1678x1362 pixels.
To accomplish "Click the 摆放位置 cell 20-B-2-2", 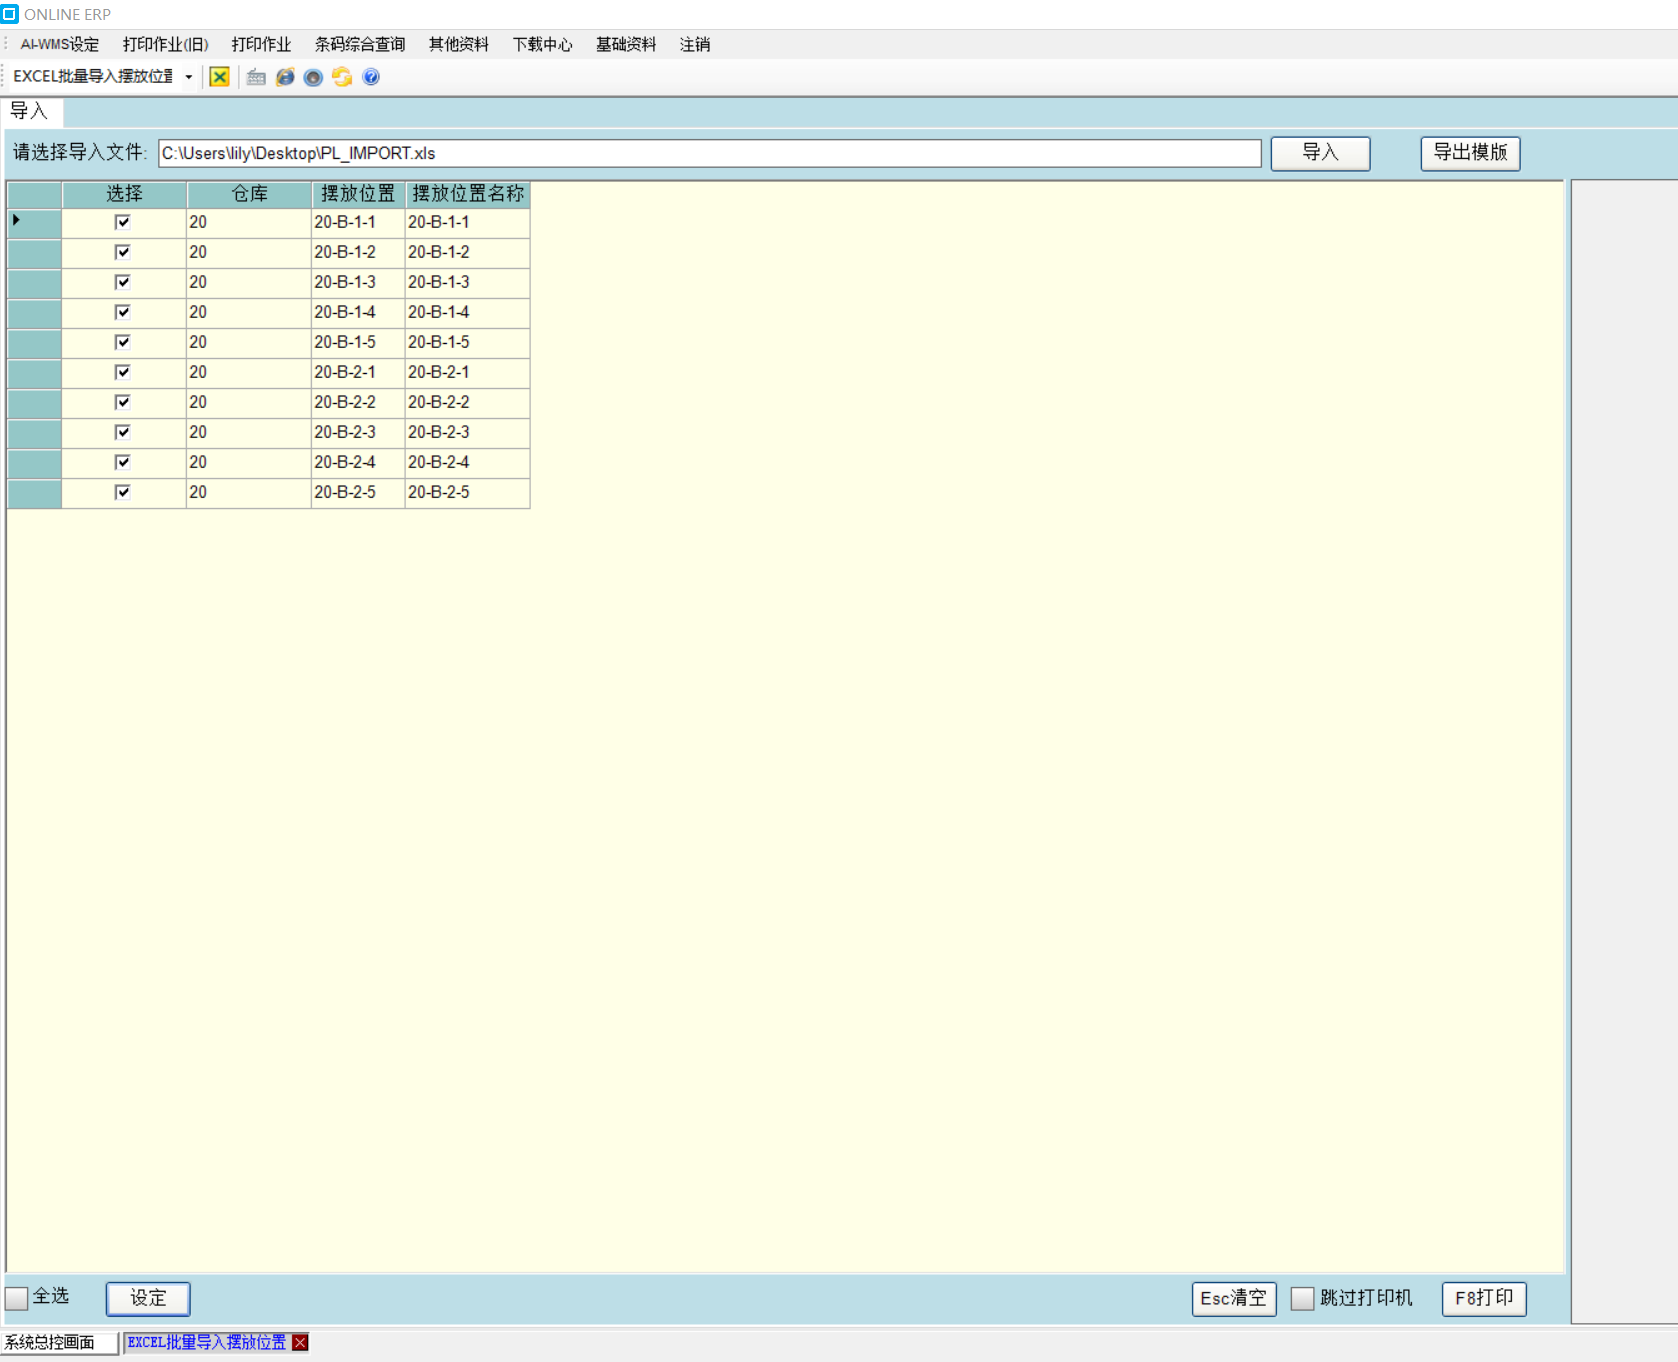I will pos(358,402).
